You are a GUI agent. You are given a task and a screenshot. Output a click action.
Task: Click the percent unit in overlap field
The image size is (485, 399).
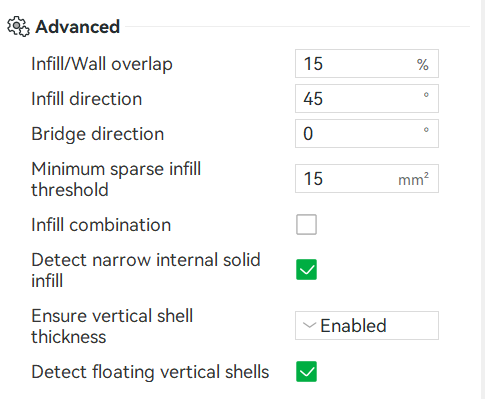click(x=423, y=65)
